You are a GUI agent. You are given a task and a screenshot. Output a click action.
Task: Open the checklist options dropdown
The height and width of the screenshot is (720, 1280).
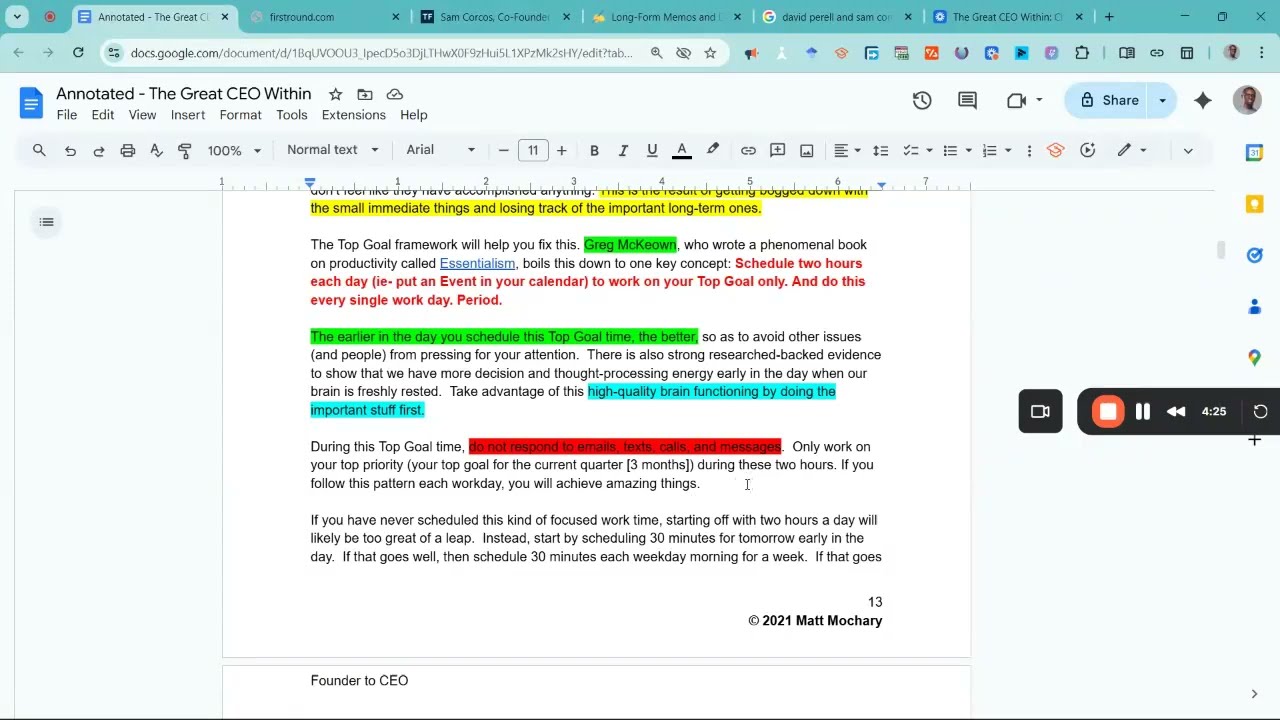pyautogui.click(x=917, y=150)
